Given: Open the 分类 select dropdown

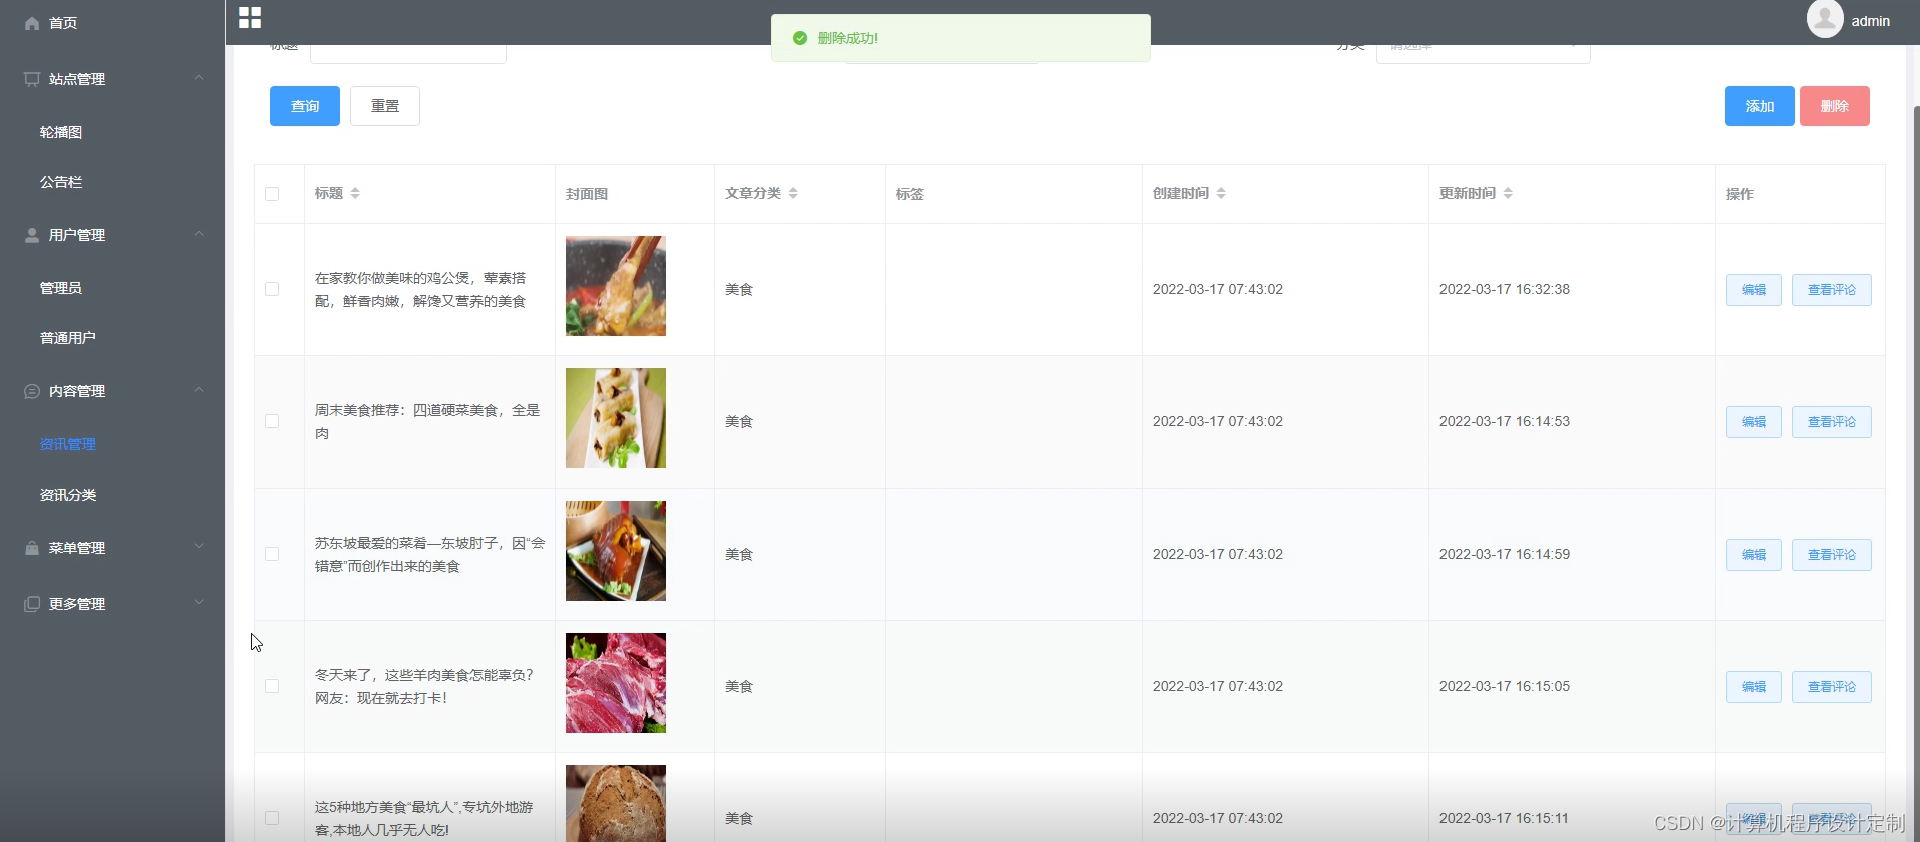Looking at the screenshot, I should coord(1483,53).
